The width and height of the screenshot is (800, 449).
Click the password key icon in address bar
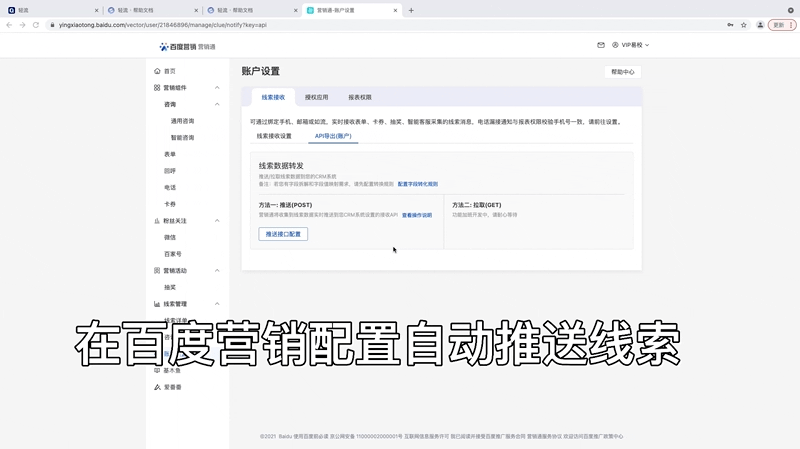[x=730, y=24]
